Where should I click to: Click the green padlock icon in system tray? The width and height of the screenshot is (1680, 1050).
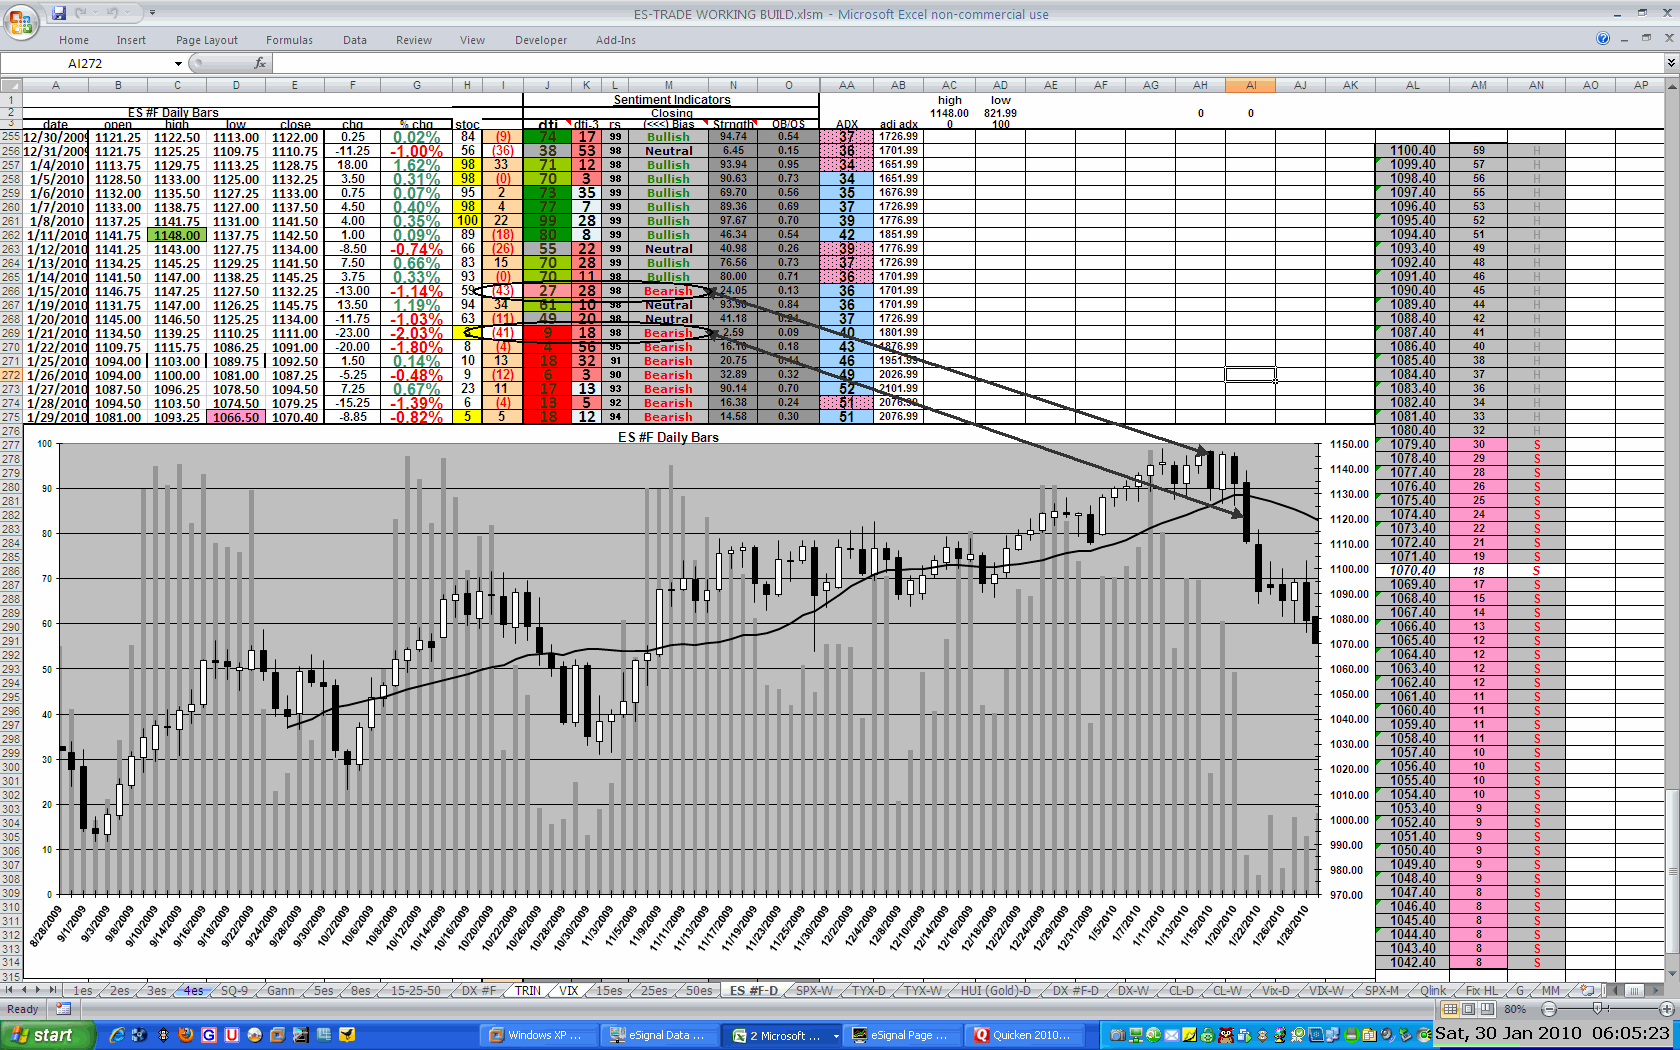[1207, 1035]
